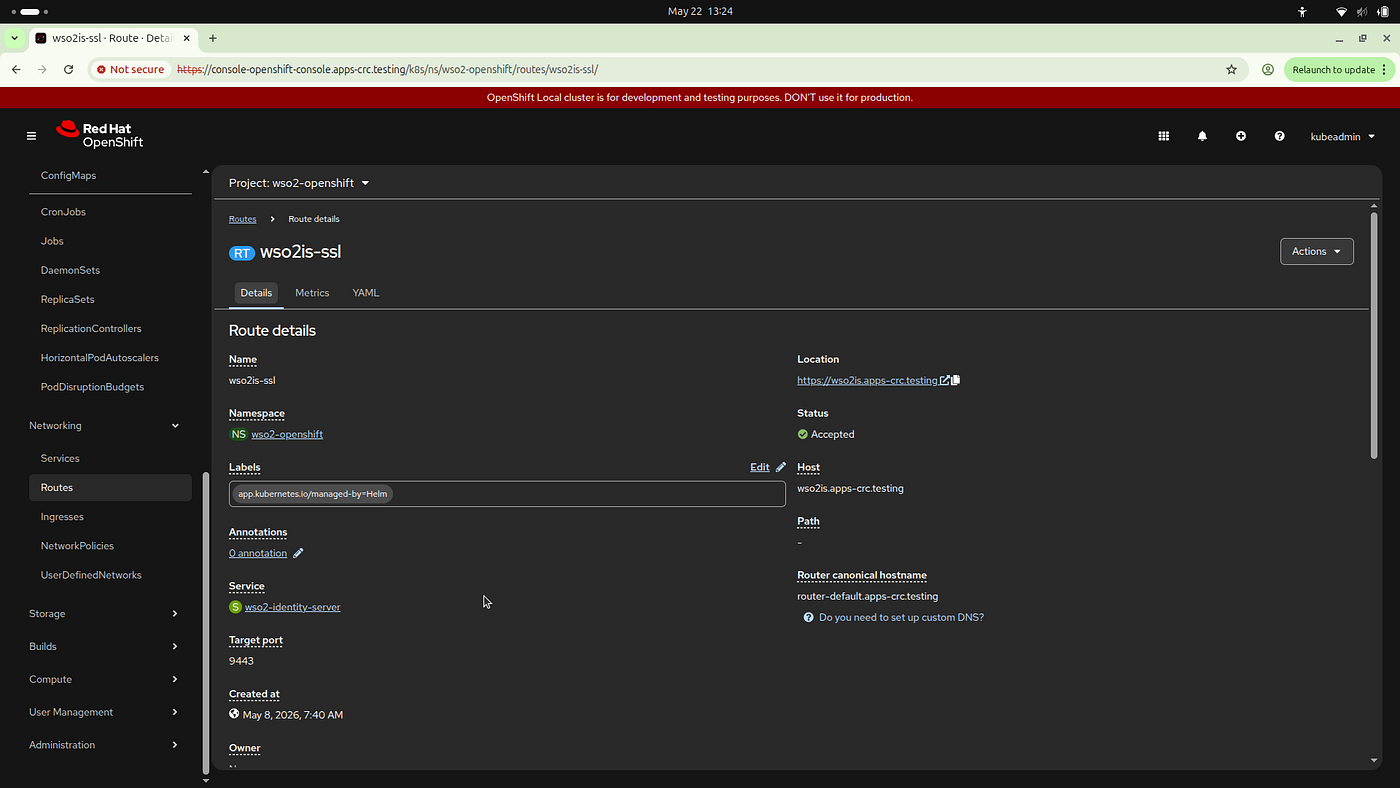Click the Red Hat OpenShift logo
The width and height of the screenshot is (1400, 788).
click(99, 135)
